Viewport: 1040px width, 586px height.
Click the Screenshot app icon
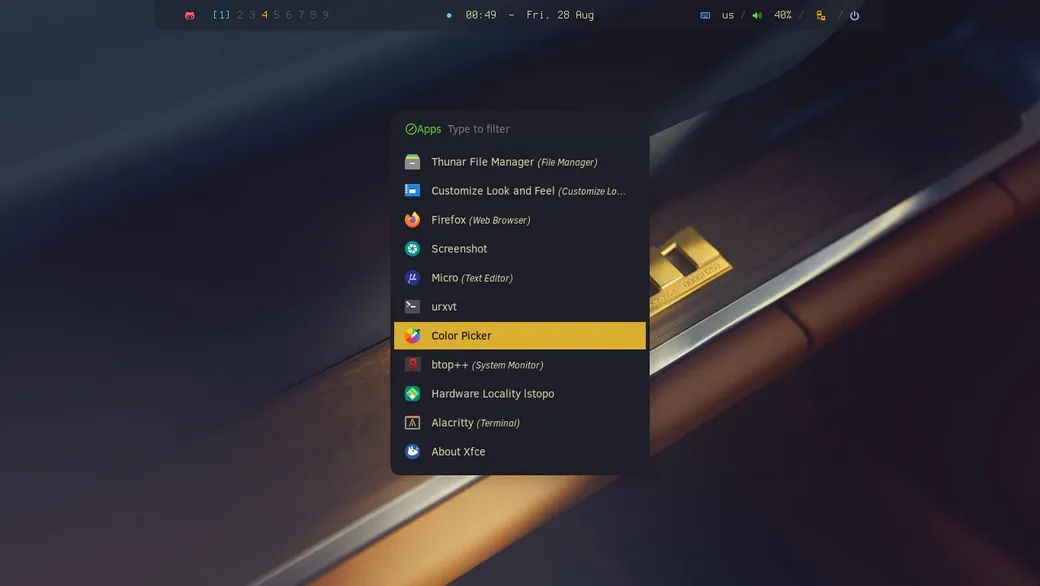[x=413, y=249]
